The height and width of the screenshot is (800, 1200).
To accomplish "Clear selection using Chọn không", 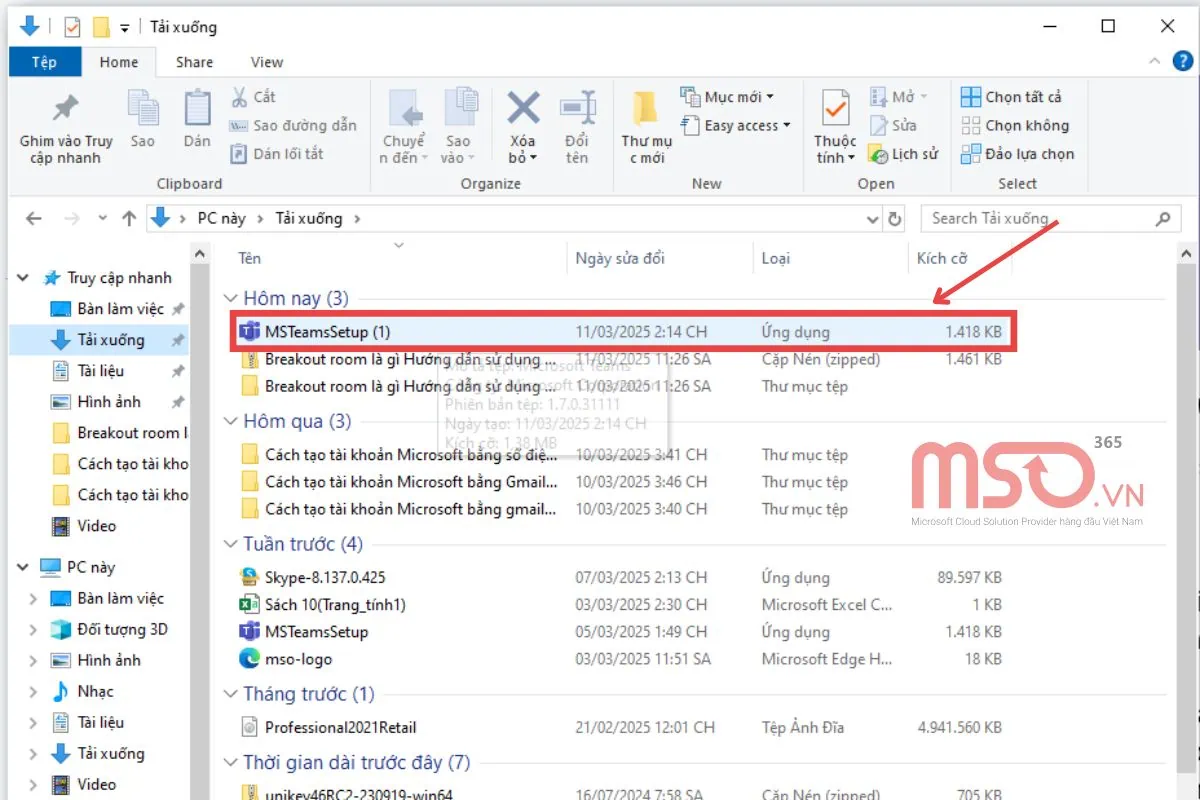I will click(x=1015, y=125).
